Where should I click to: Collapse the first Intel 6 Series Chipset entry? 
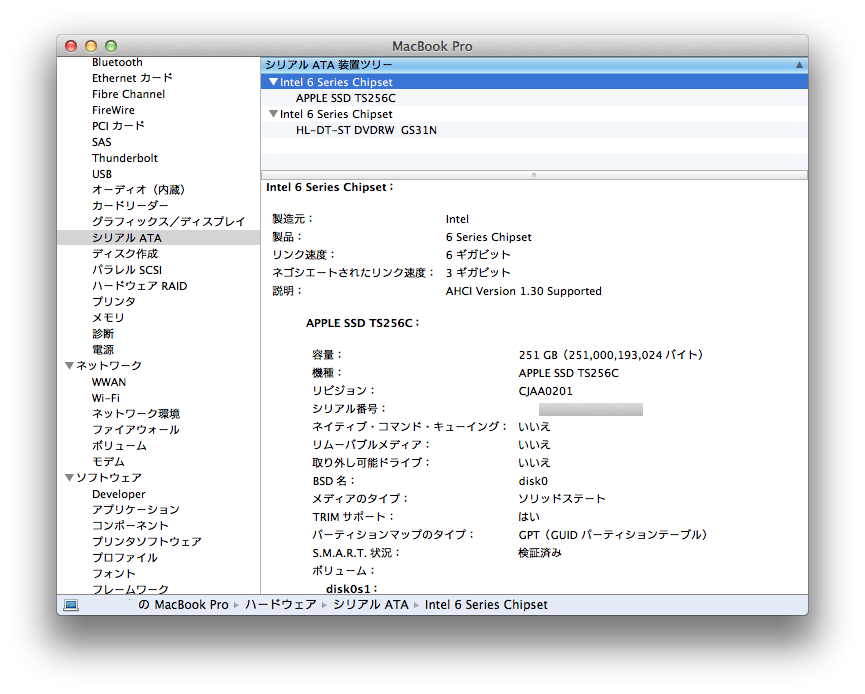272,82
